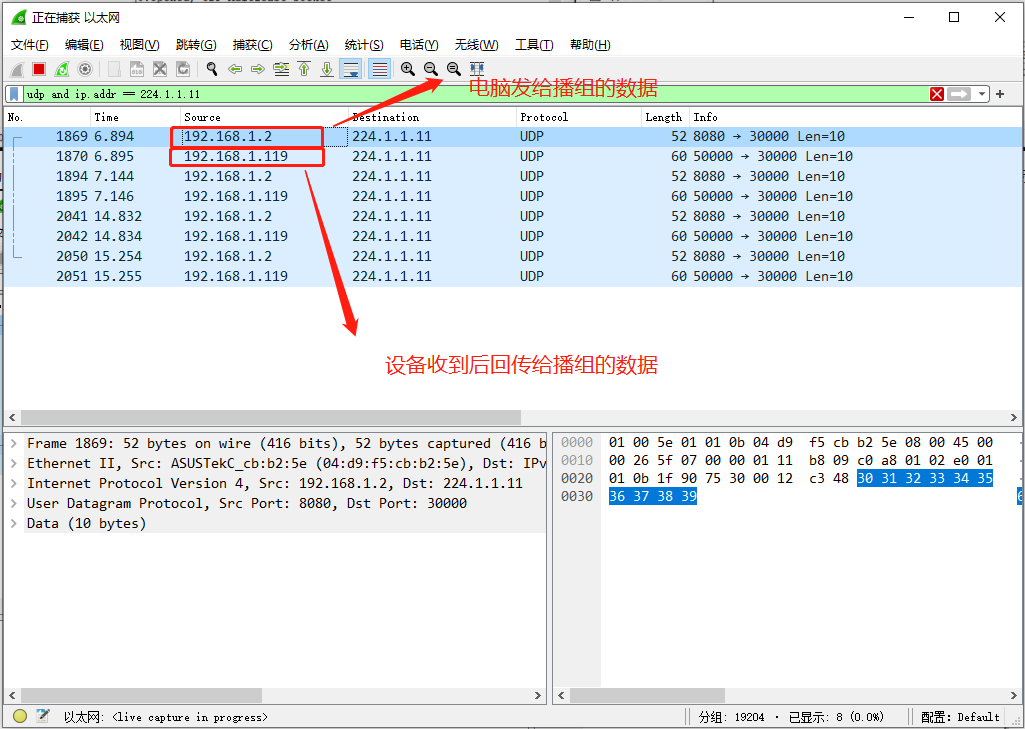This screenshot has width=1025, height=729.
Task: Clear the display filter with red X
Action: (x=937, y=94)
